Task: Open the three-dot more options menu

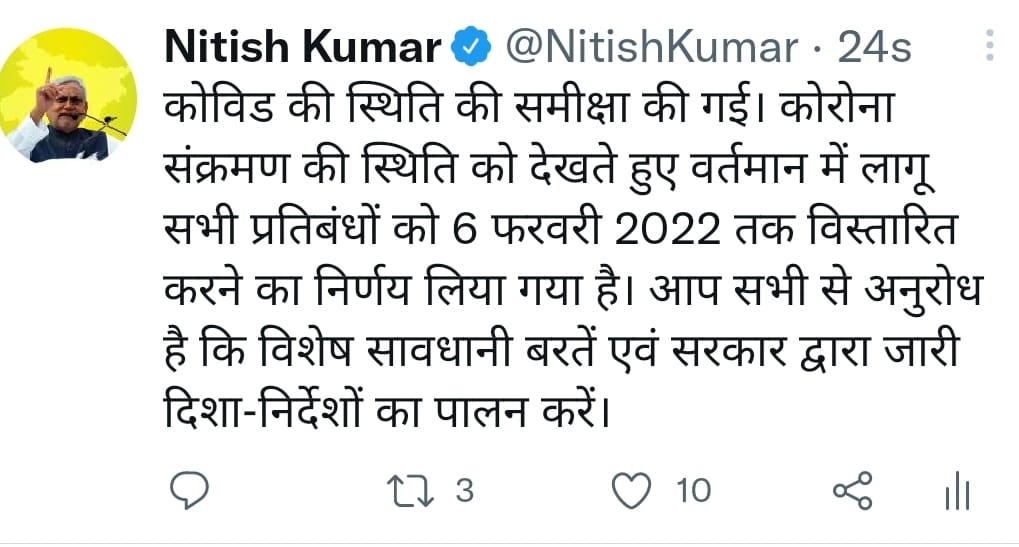Action: [x=990, y=46]
